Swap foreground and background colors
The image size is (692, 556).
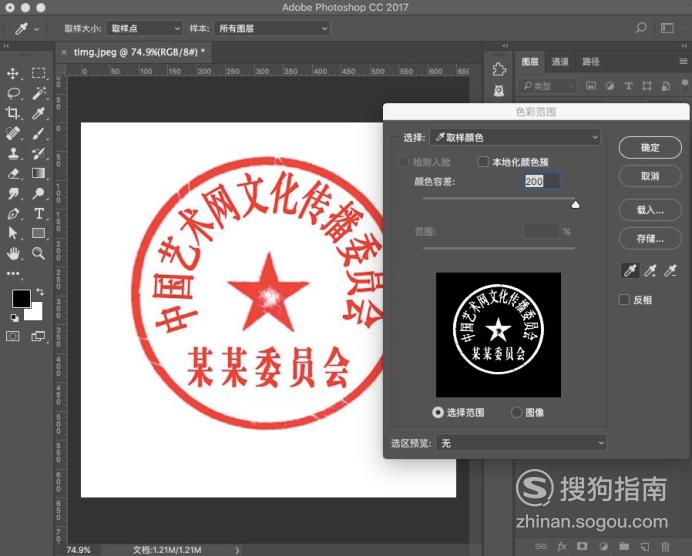40,292
